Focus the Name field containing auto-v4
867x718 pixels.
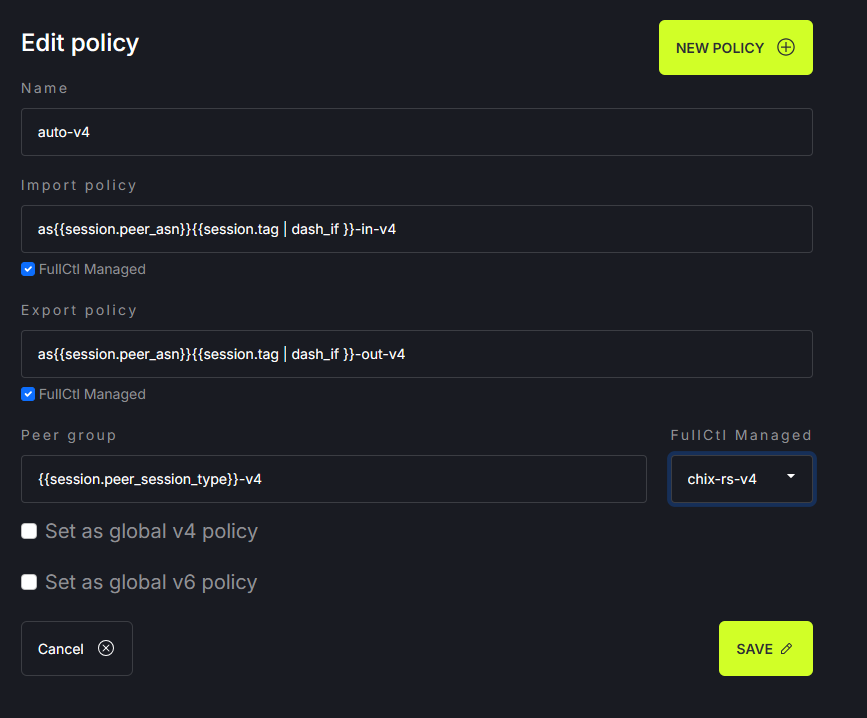(416, 132)
